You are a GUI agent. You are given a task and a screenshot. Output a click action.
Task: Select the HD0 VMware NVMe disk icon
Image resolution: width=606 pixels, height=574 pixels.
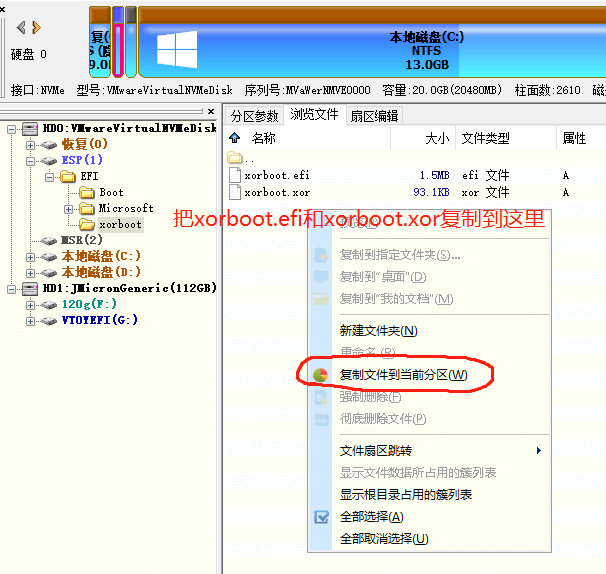29,128
